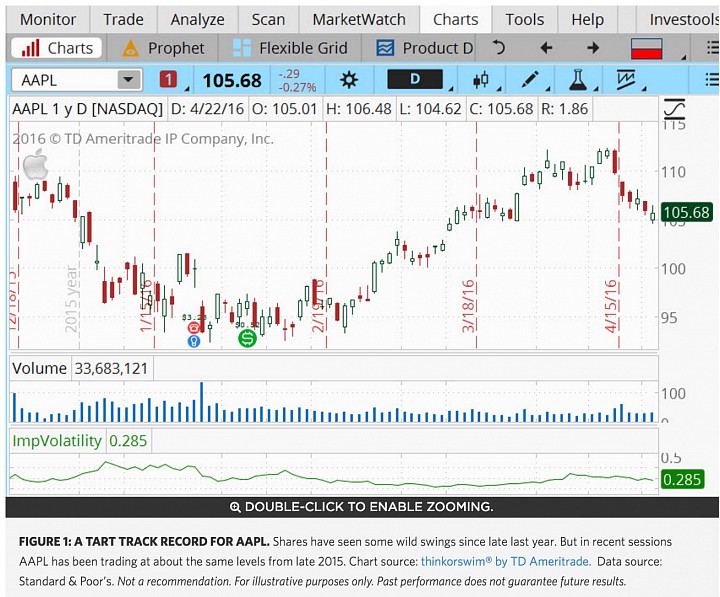Click the 3/18/16 expiration date line

[477, 235]
